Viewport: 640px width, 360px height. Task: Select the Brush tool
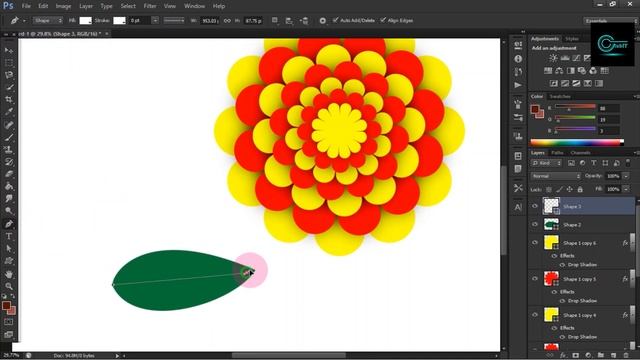point(9,137)
